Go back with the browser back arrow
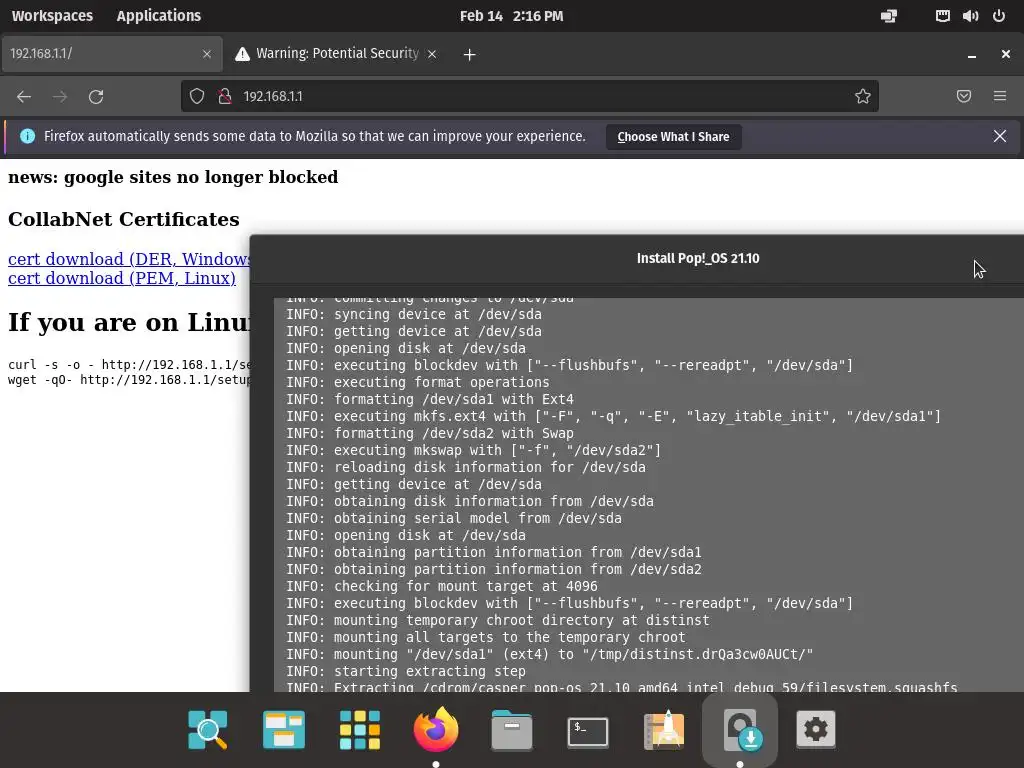 [x=24, y=97]
